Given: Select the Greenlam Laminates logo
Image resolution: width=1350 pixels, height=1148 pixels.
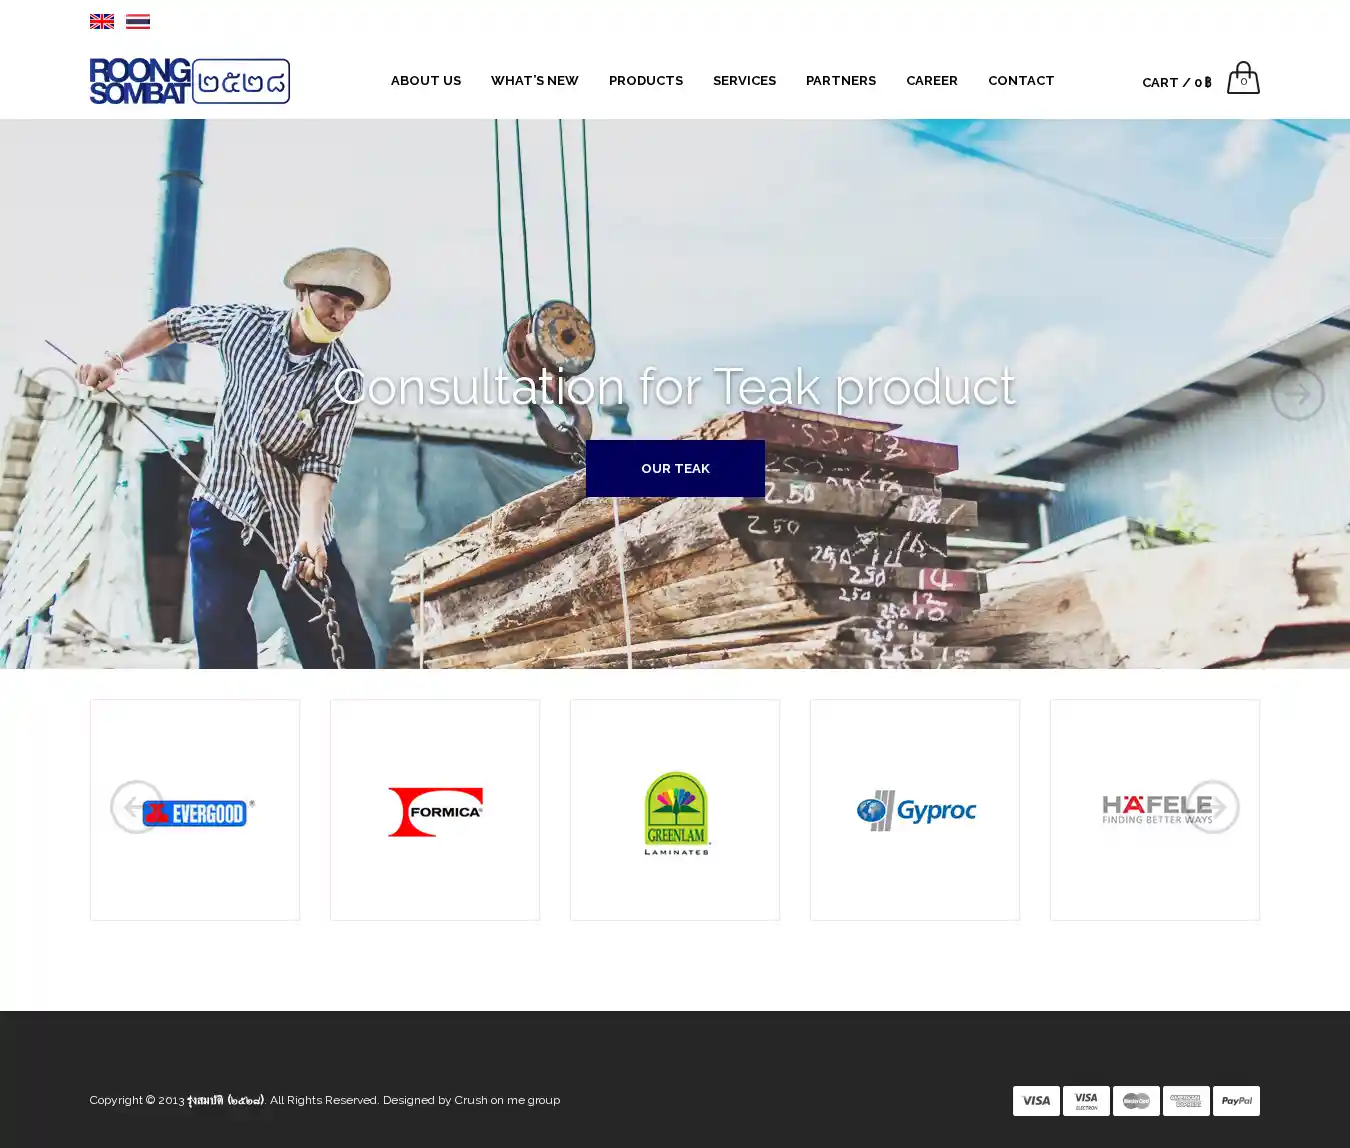Looking at the screenshot, I should pyautogui.click(x=676, y=812).
